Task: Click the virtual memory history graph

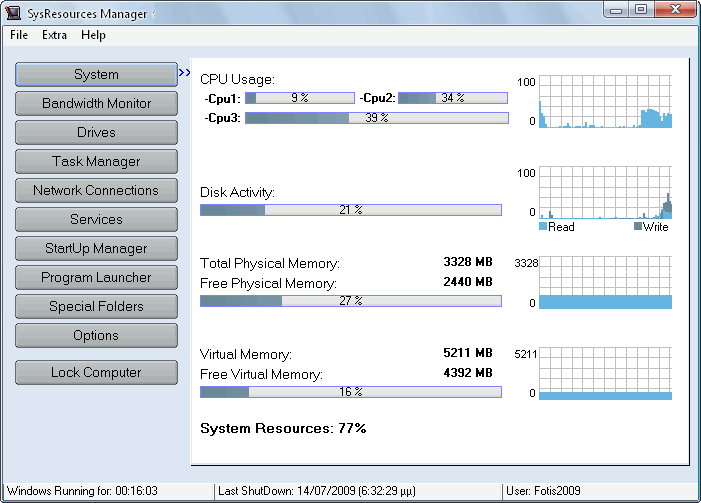Action: point(605,373)
